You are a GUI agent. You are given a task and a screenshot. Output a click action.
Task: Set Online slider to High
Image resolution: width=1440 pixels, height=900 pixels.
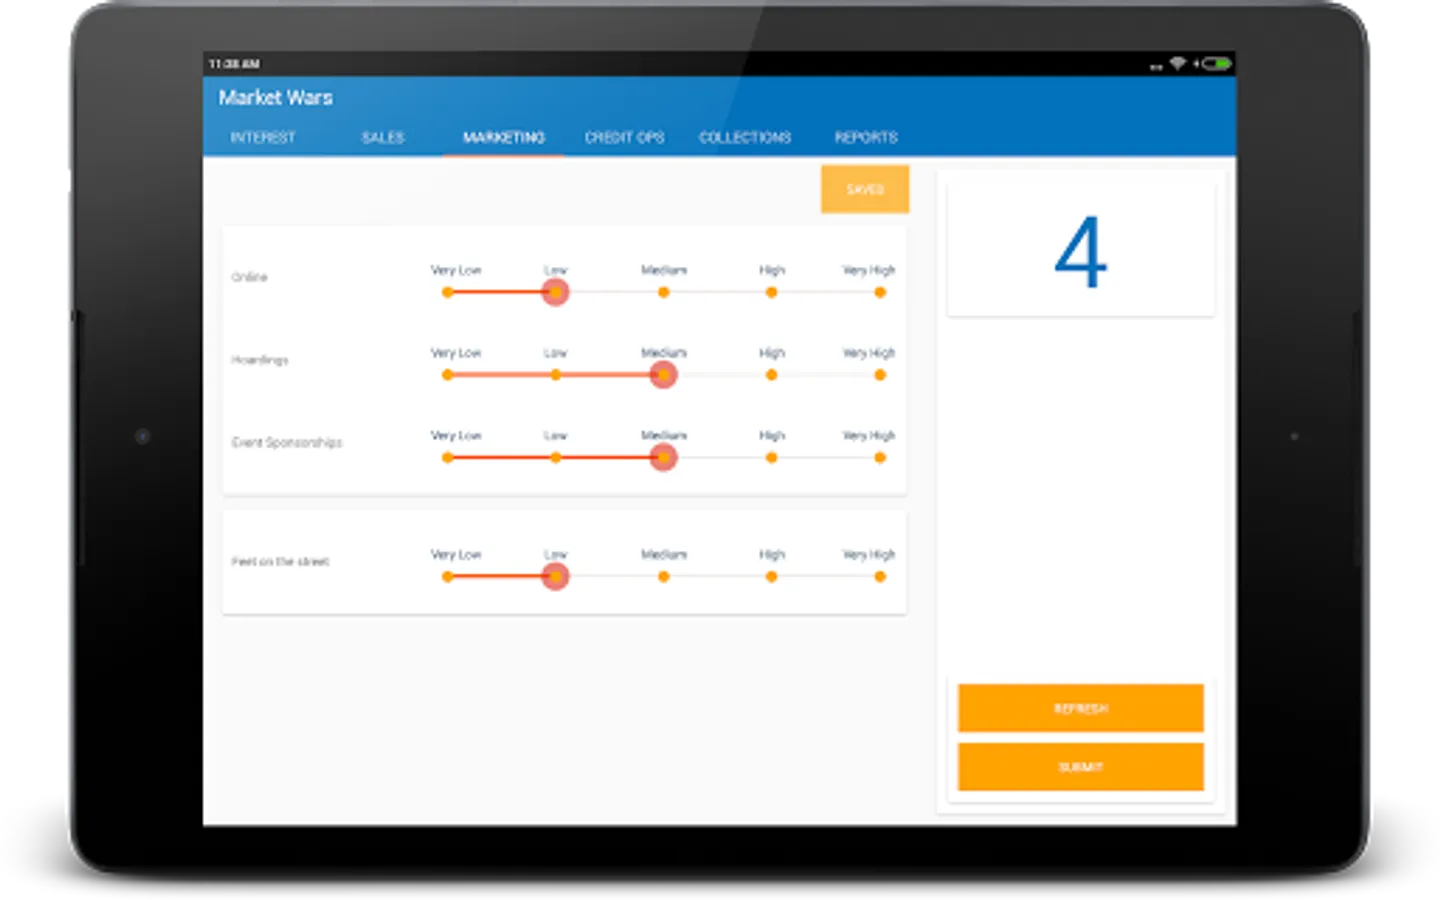[x=771, y=292]
